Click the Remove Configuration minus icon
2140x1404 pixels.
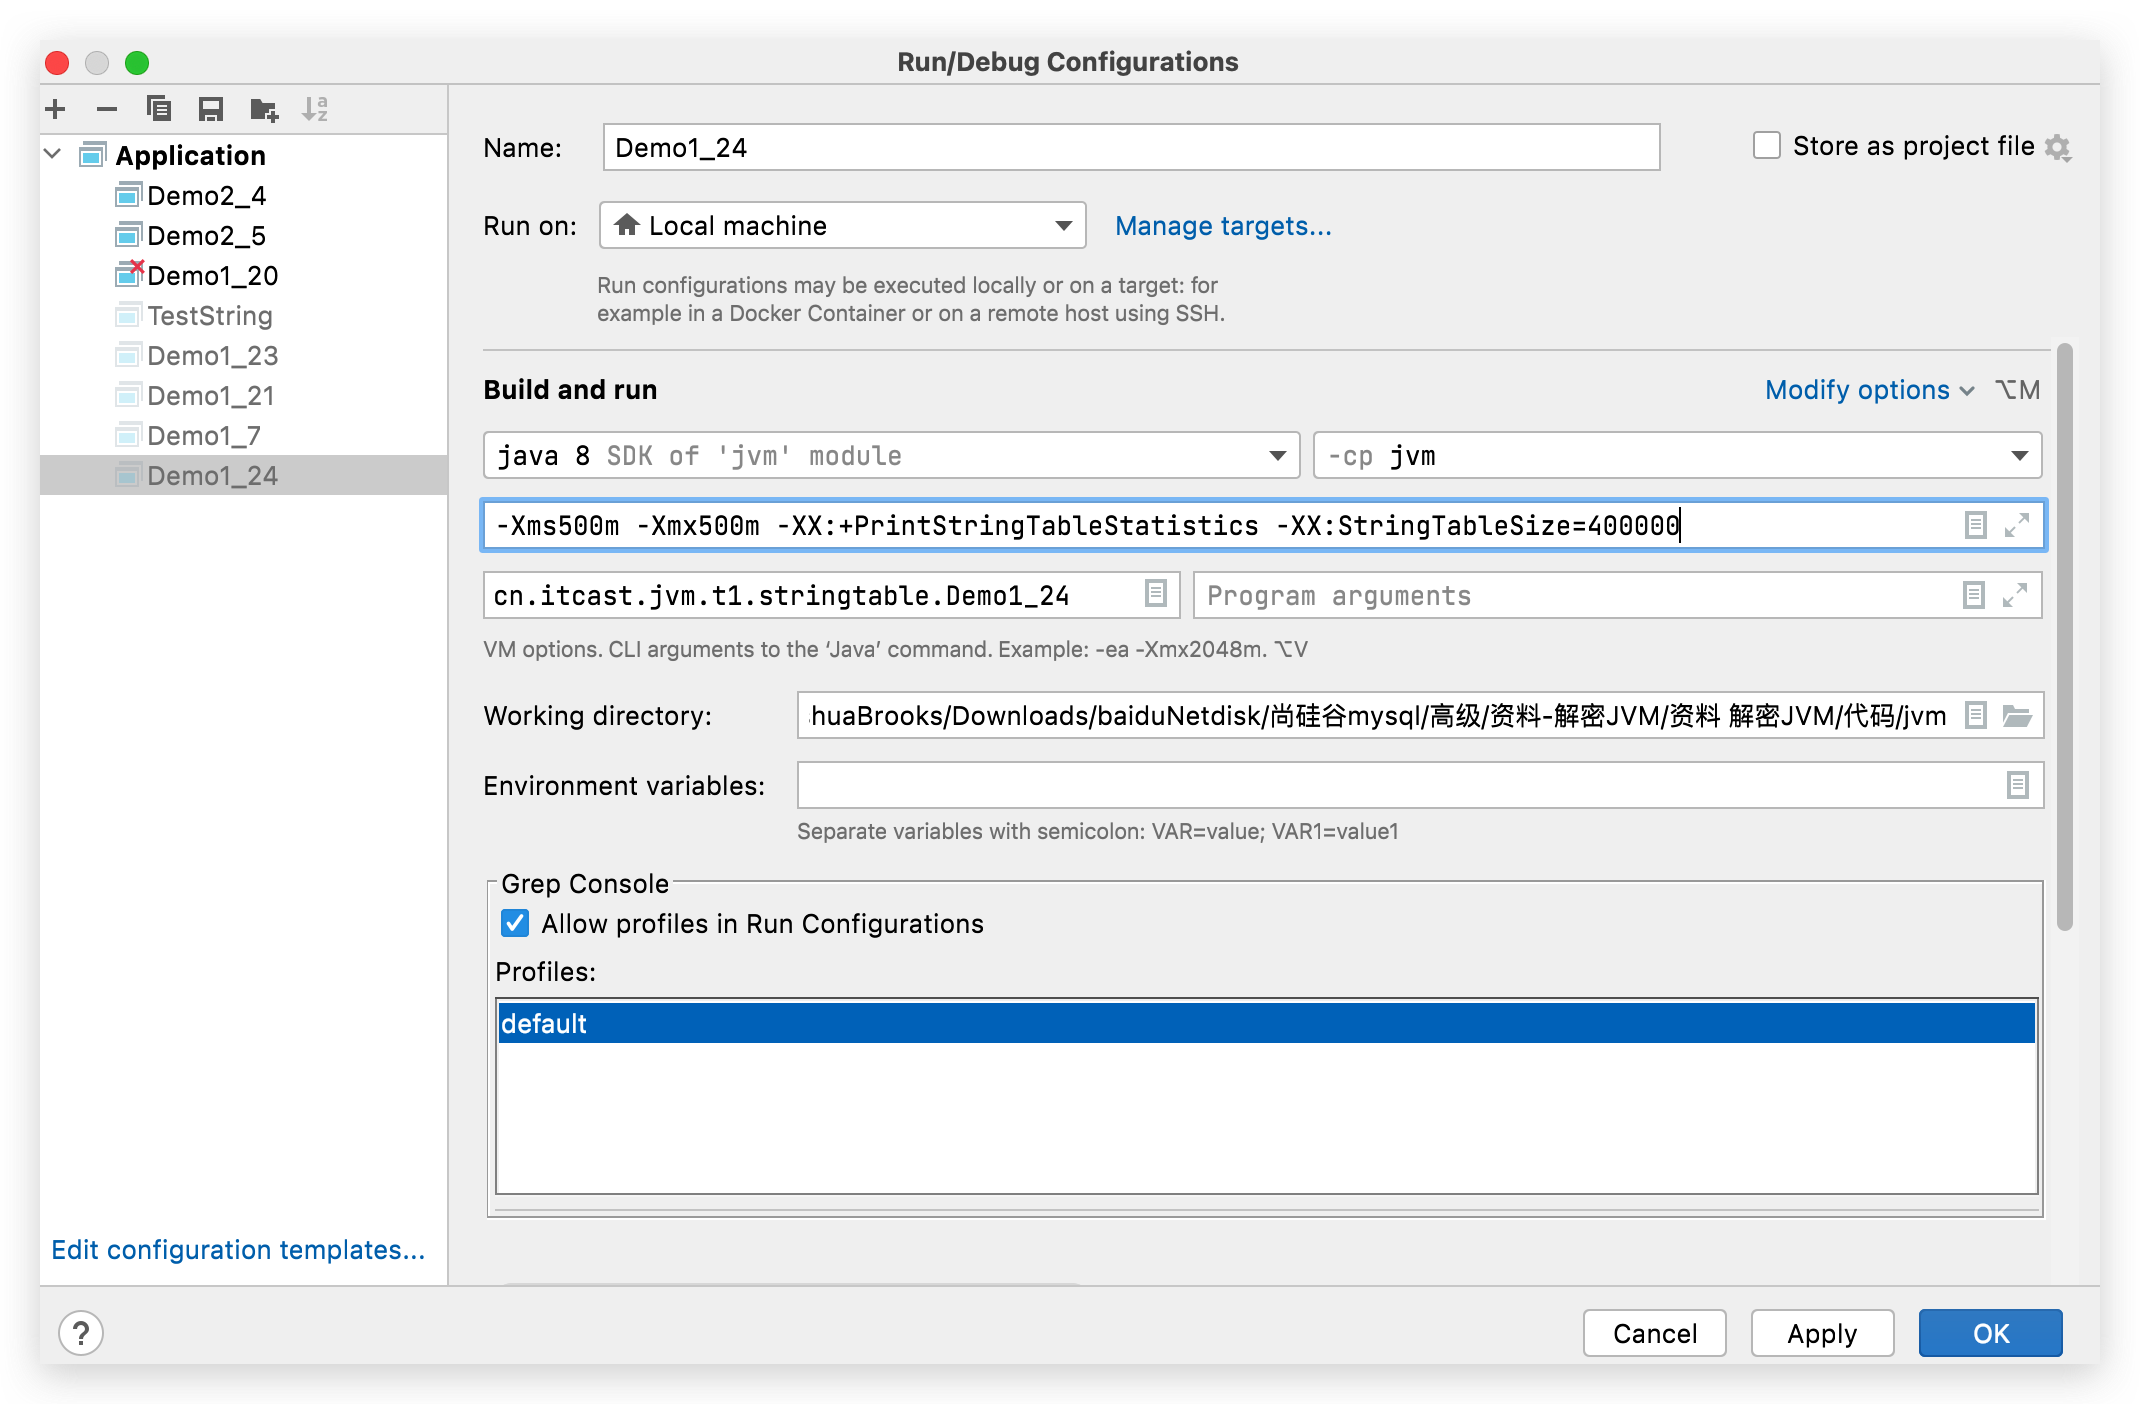[x=107, y=109]
